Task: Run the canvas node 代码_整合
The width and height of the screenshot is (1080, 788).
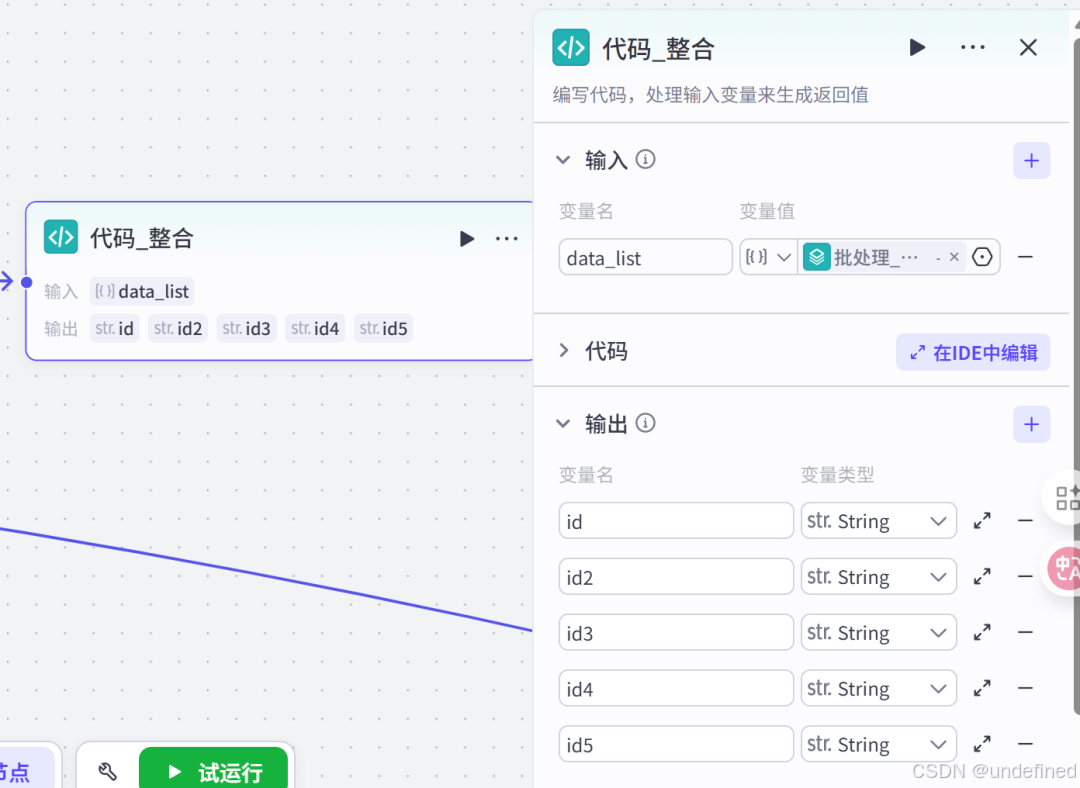Action: pos(467,238)
